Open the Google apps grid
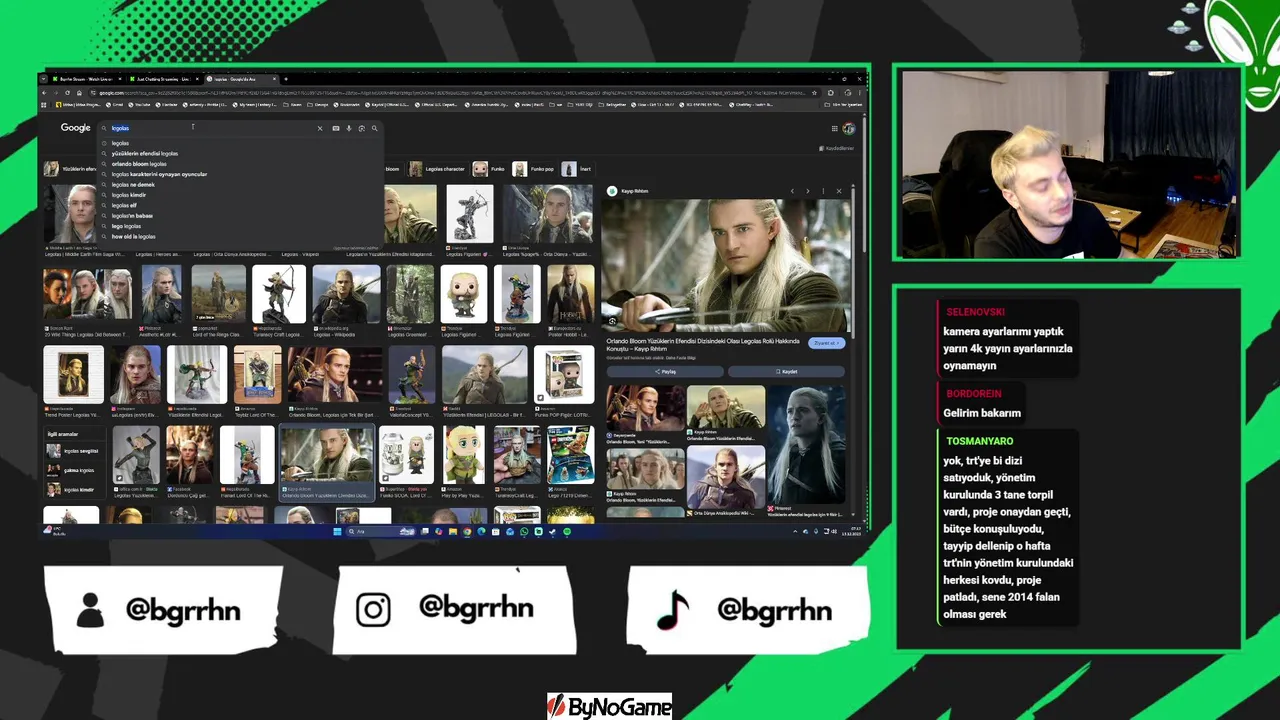The image size is (1280, 720). [834, 129]
